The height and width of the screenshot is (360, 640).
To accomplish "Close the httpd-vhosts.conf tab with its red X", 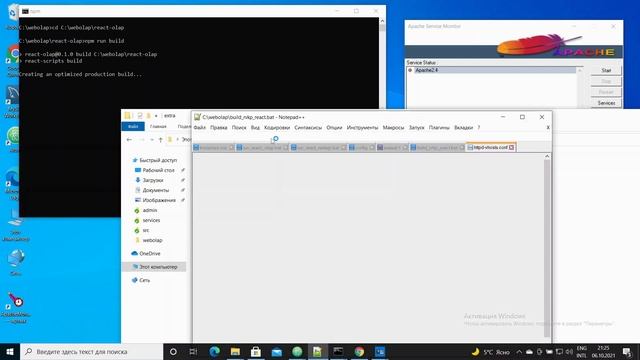I will point(511,147).
